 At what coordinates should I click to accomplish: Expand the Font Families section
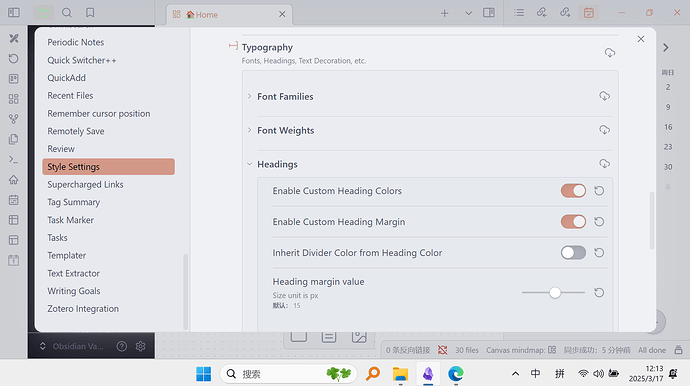(250, 96)
